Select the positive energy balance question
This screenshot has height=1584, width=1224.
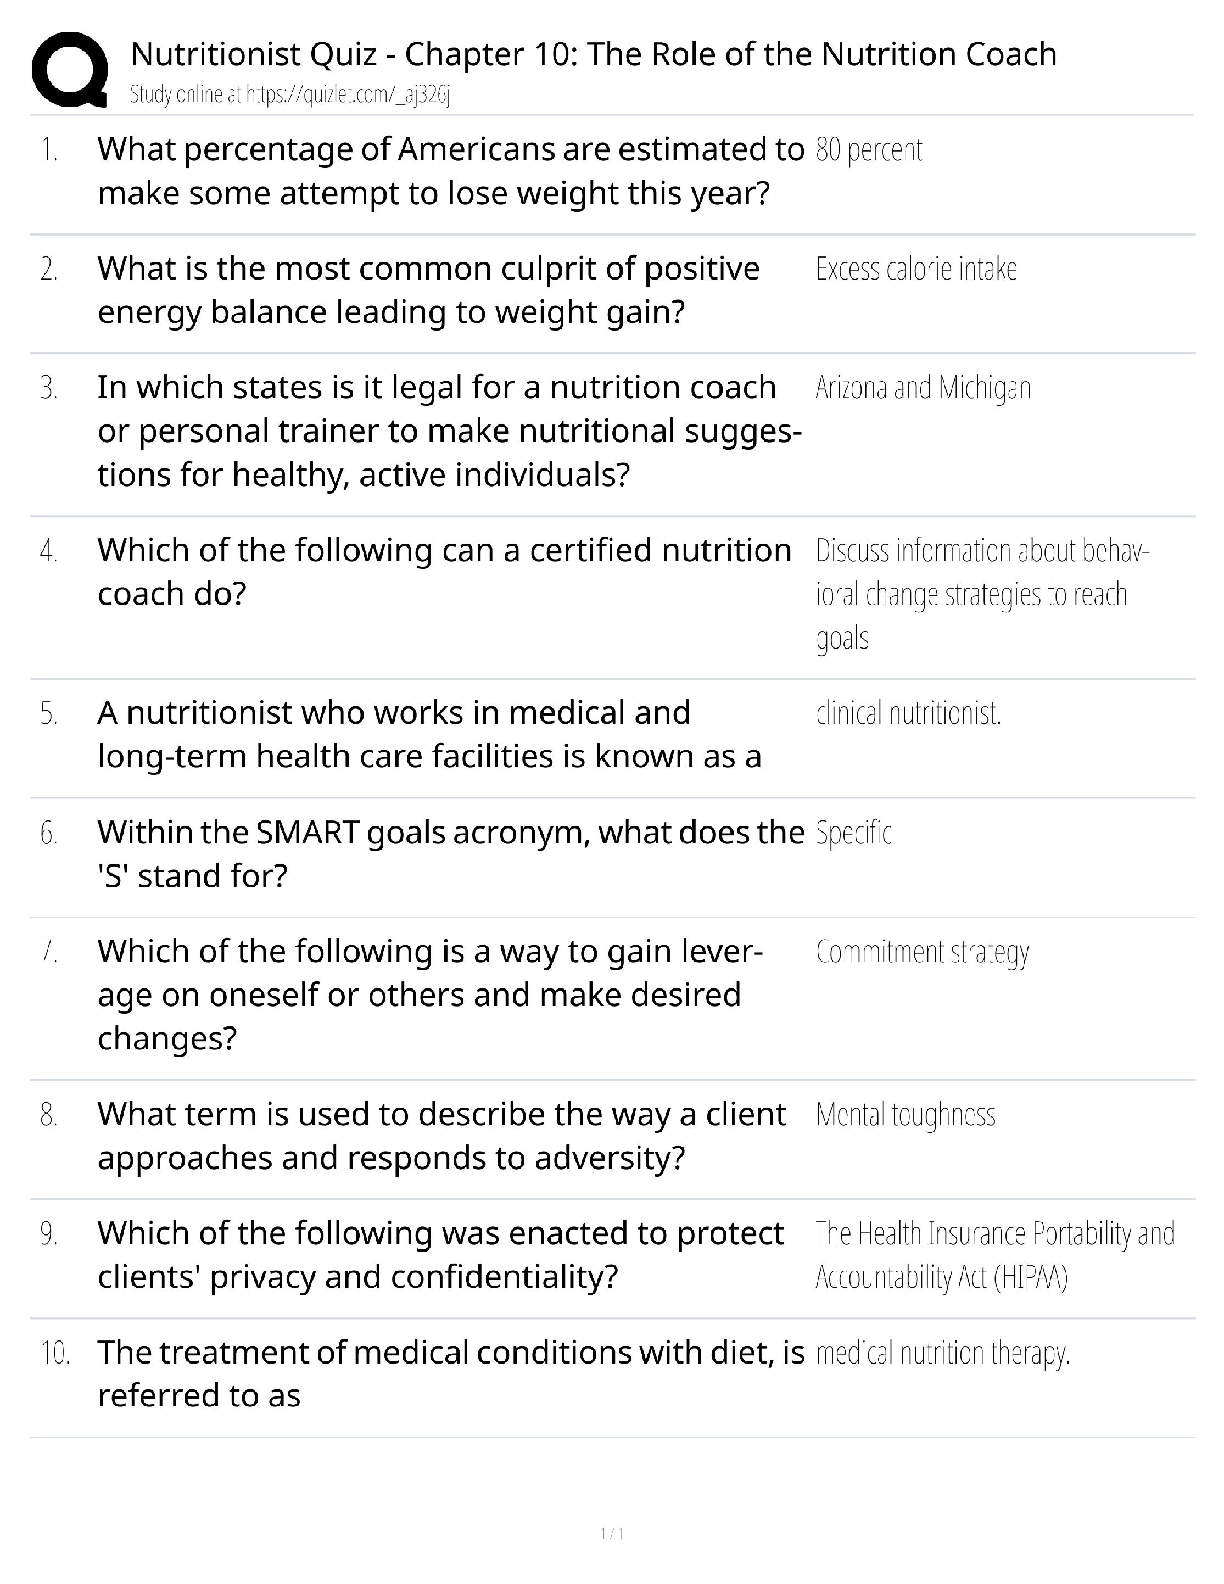[428, 290]
